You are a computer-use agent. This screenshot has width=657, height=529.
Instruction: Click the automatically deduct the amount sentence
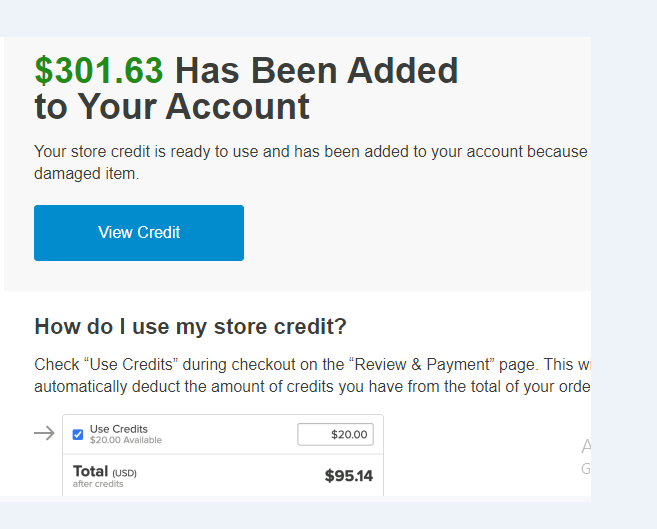pos(312,387)
